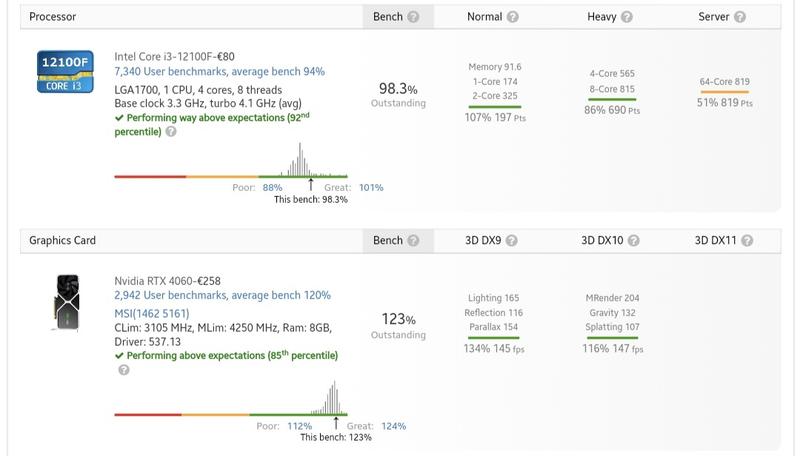Click the RTX 4060 graphics card image
Image resolution: width=800 pixels, height=456 pixels.
click(66, 302)
